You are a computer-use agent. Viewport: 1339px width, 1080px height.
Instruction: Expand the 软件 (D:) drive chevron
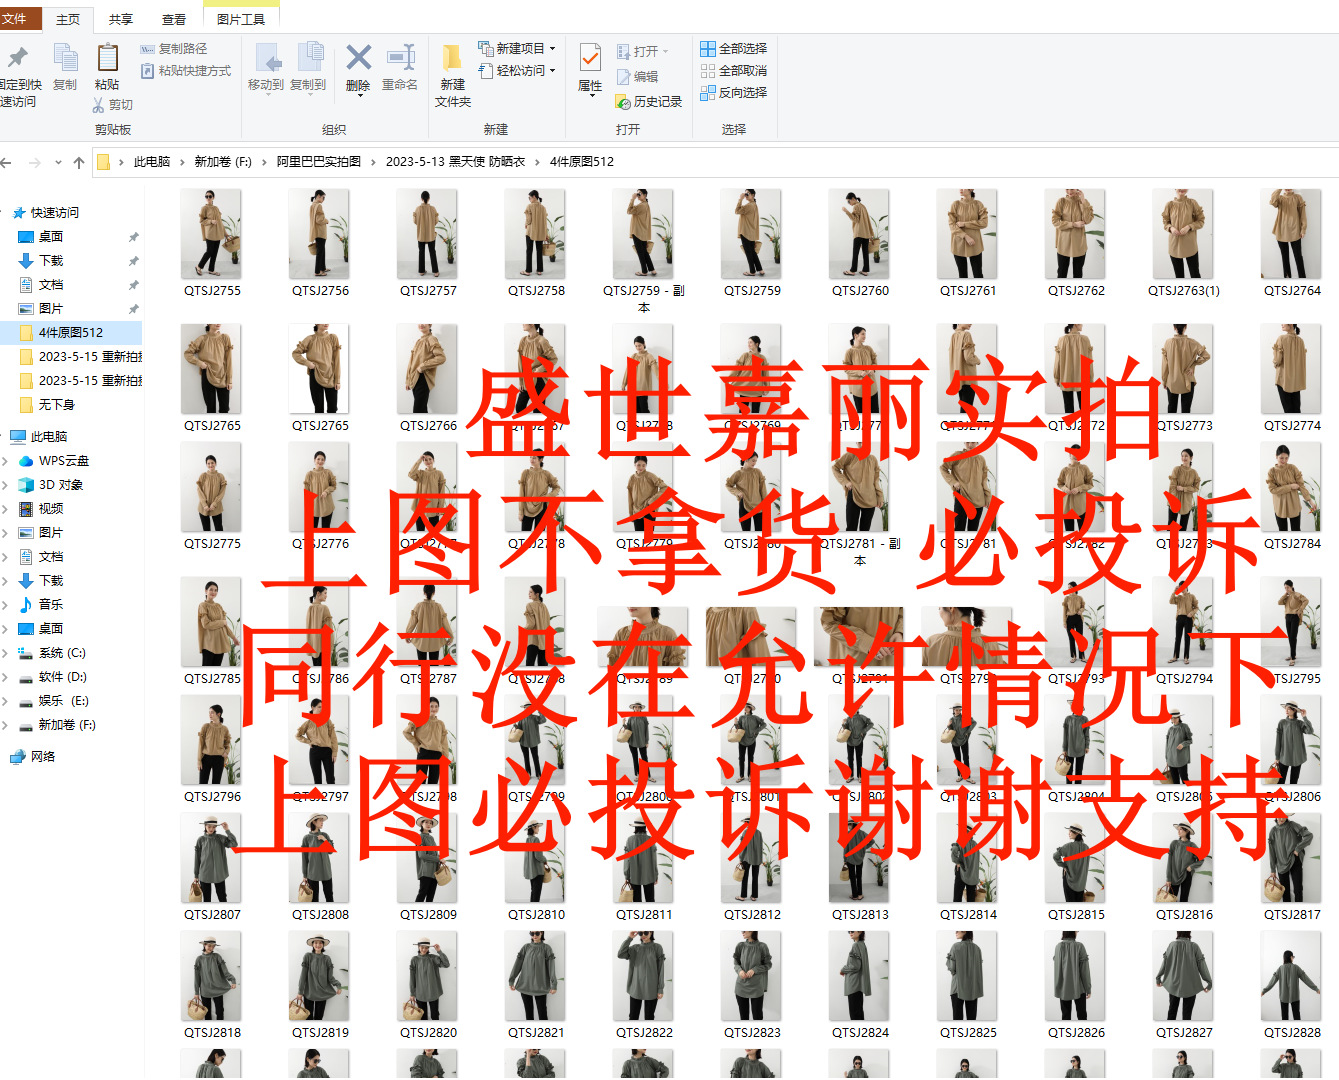point(5,677)
